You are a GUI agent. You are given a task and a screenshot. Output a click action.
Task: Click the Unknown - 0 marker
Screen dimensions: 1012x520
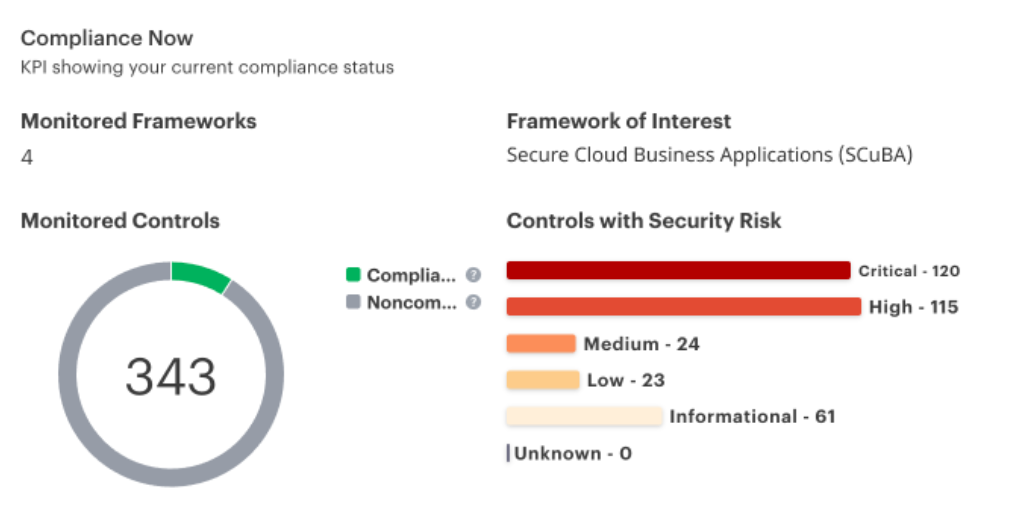(572, 454)
